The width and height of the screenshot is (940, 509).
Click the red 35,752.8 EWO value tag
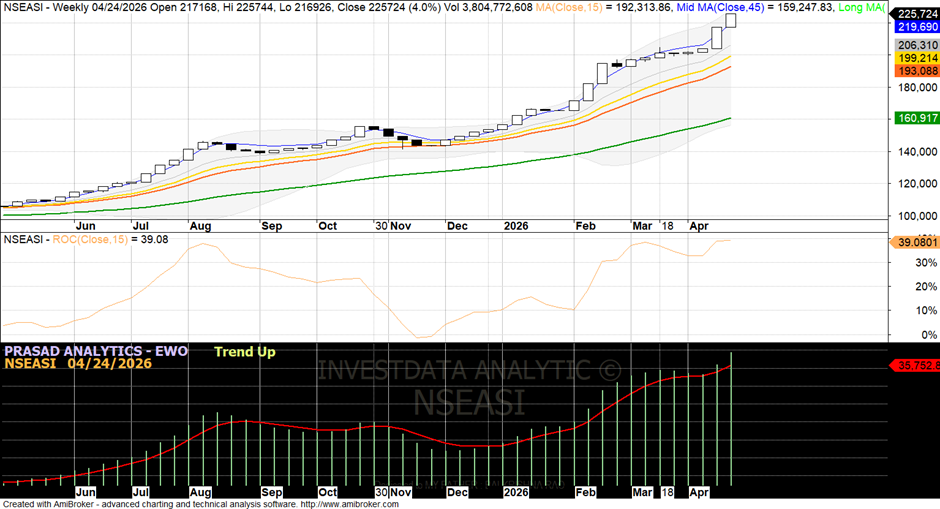point(914,366)
